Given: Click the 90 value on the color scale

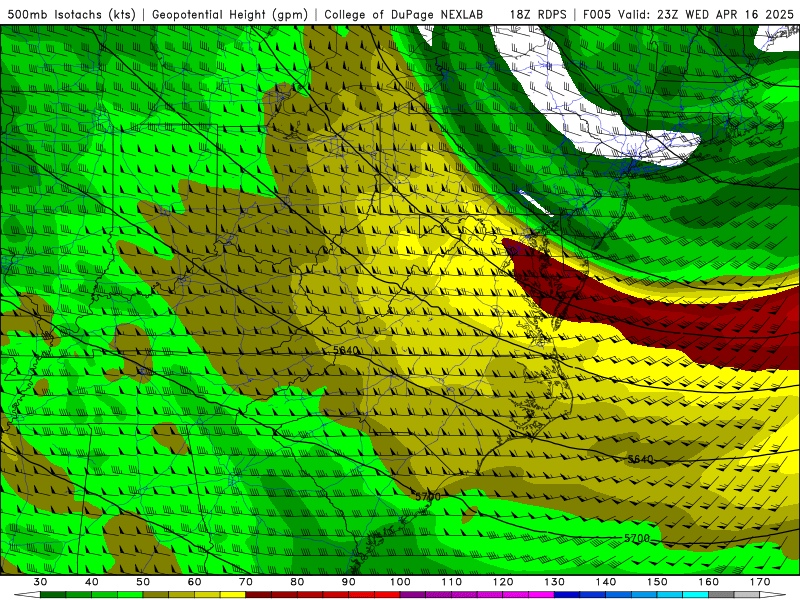Looking at the screenshot, I should pyautogui.click(x=349, y=582).
